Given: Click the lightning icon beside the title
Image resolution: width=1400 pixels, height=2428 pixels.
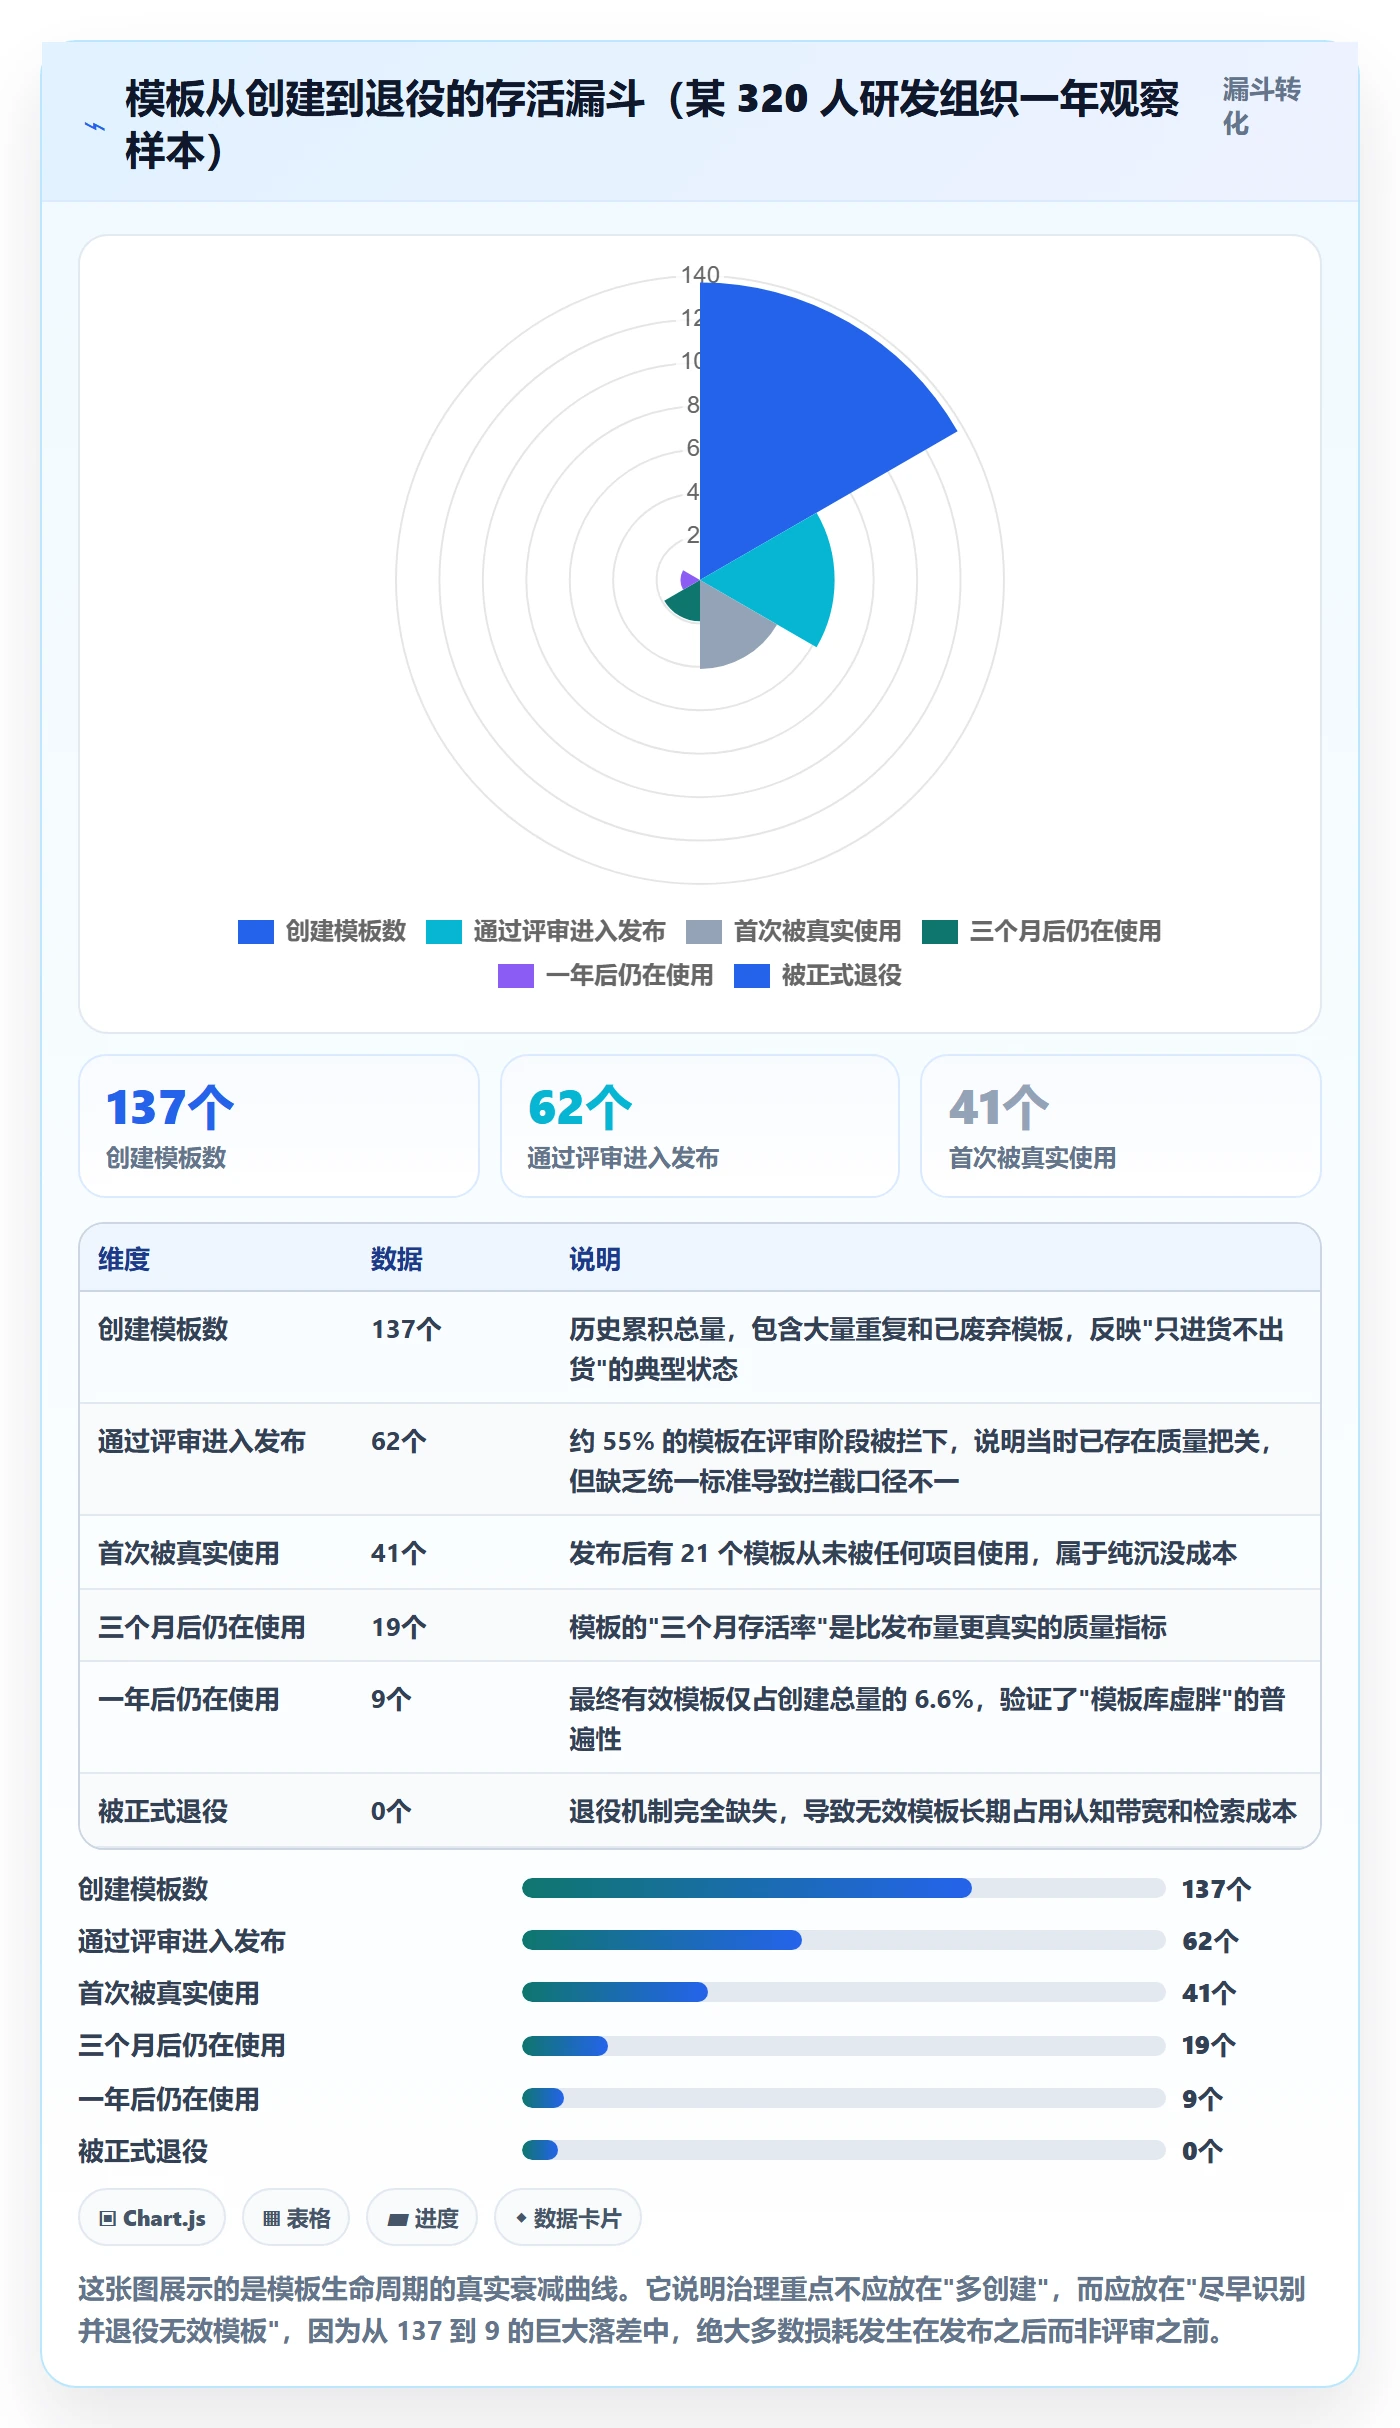Looking at the screenshot, I should (x=95, y=126).
